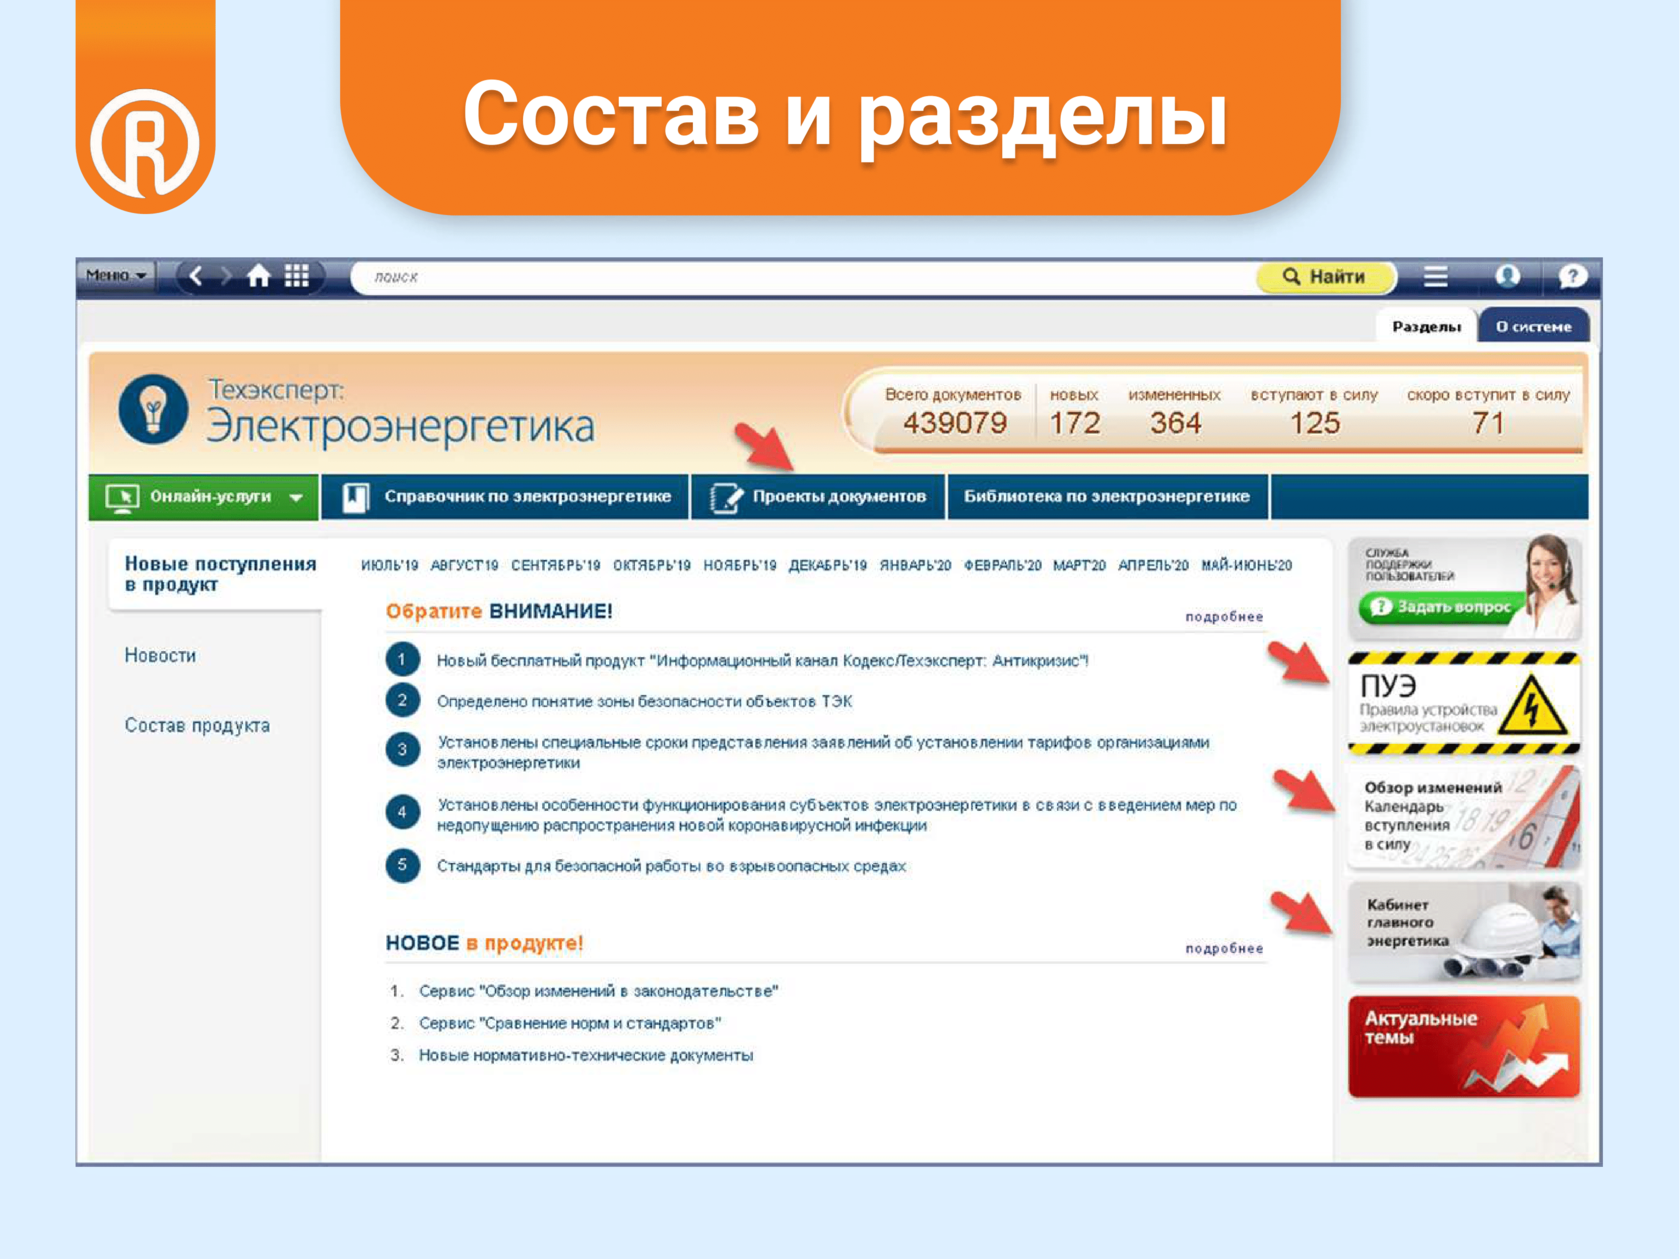Open the Обзор изменений calendar banner
Viewport: 1680px width, 1259px height.
point(1464,817)
